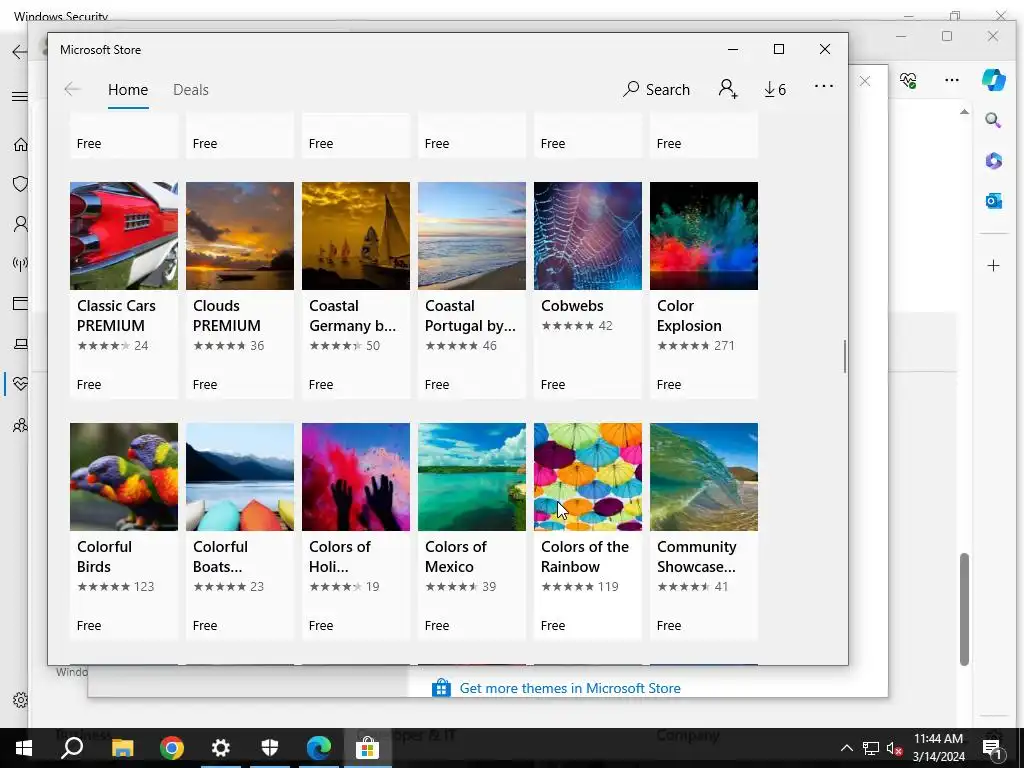The width and height of the screenshot is (1024, 768).
Task: Click the back arrow in Windows Security
Action: click(x=20, y=52)
